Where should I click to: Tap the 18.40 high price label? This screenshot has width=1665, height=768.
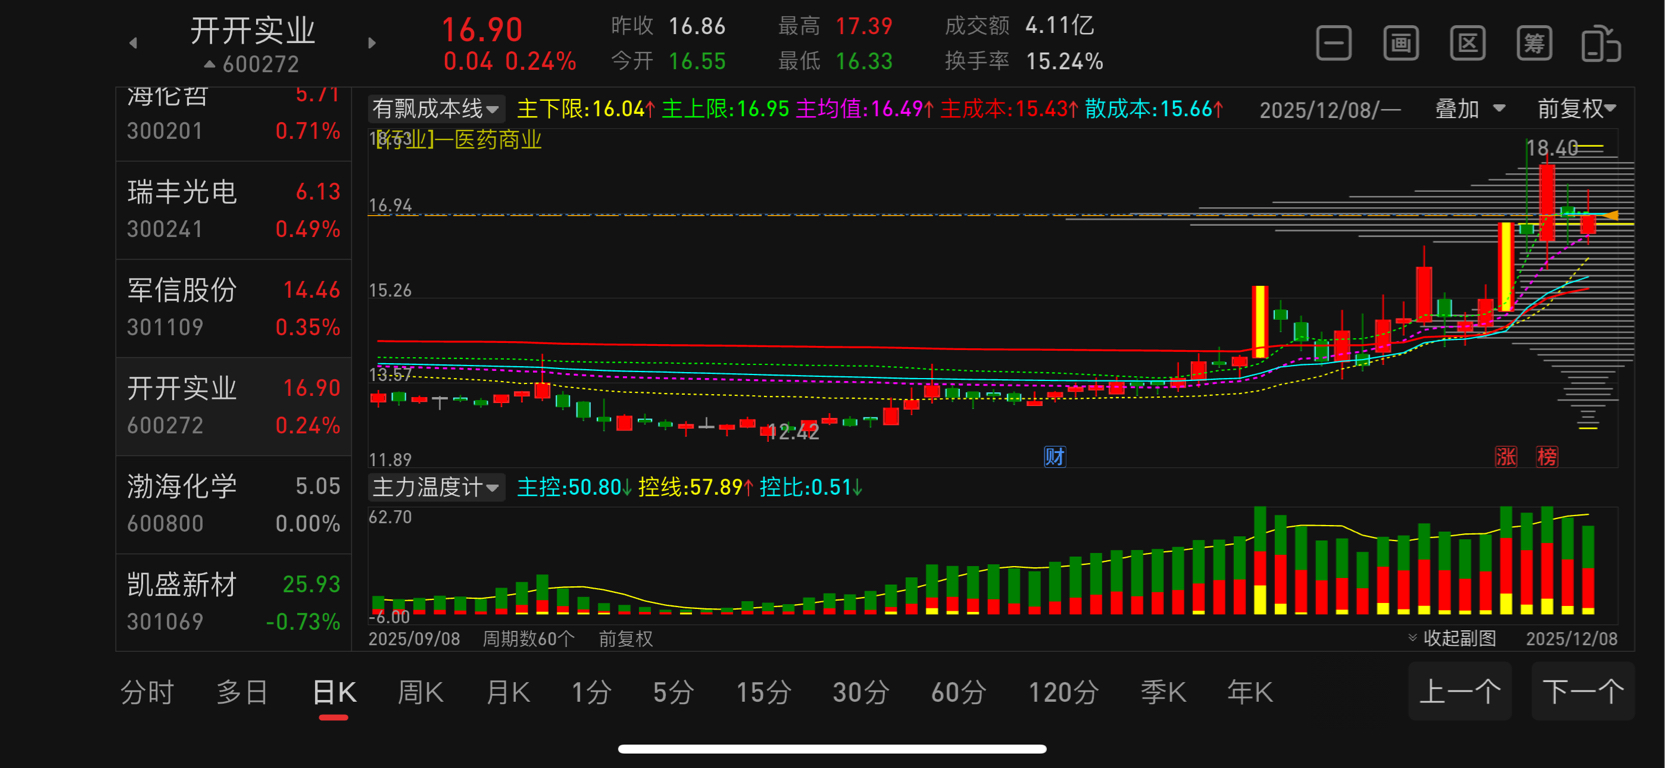coord(1552,148)
